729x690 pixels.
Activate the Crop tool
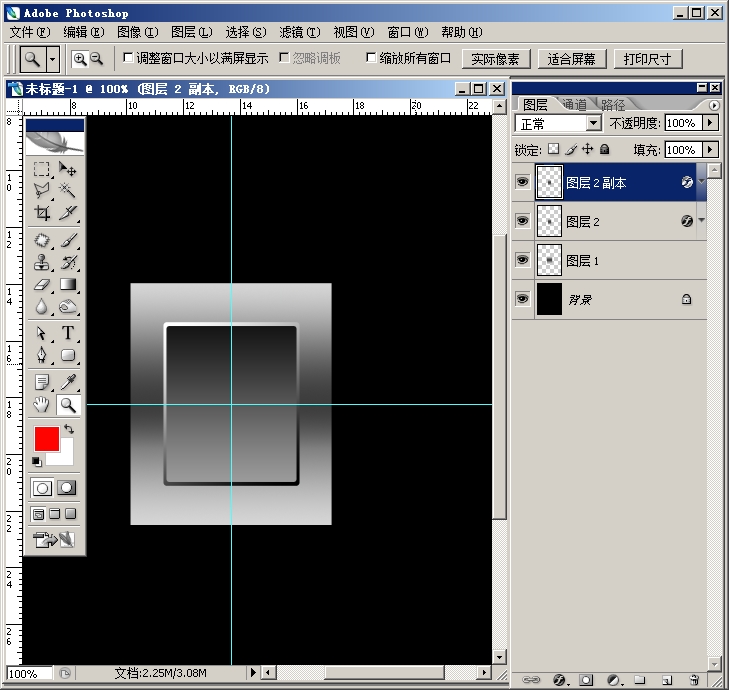(x=41, y=212)
